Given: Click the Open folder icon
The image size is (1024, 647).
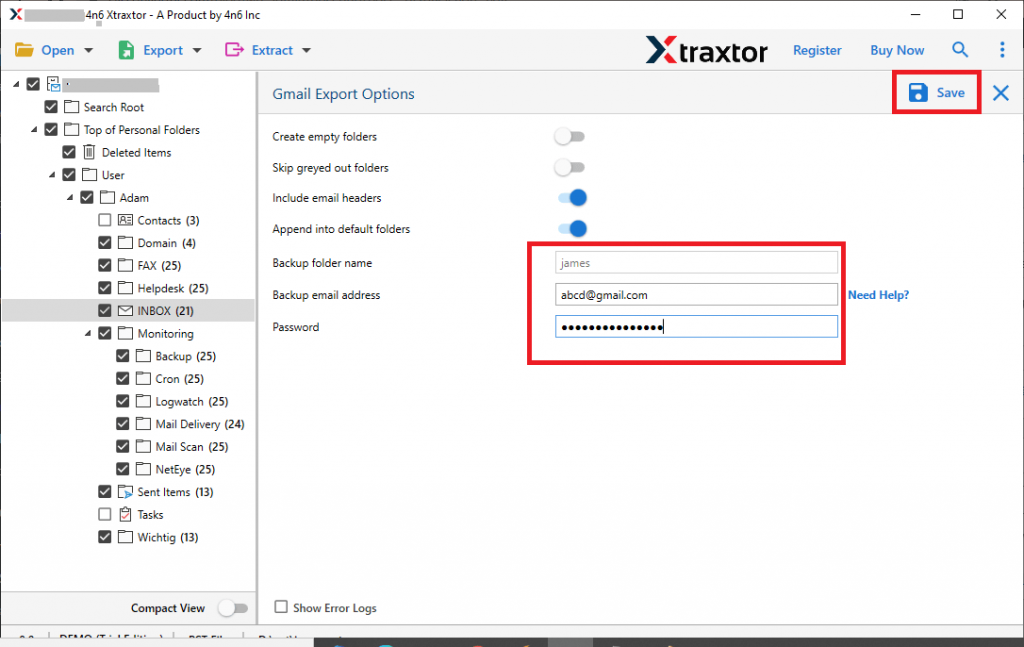Looking at the screenshot, I should point(22,49).
